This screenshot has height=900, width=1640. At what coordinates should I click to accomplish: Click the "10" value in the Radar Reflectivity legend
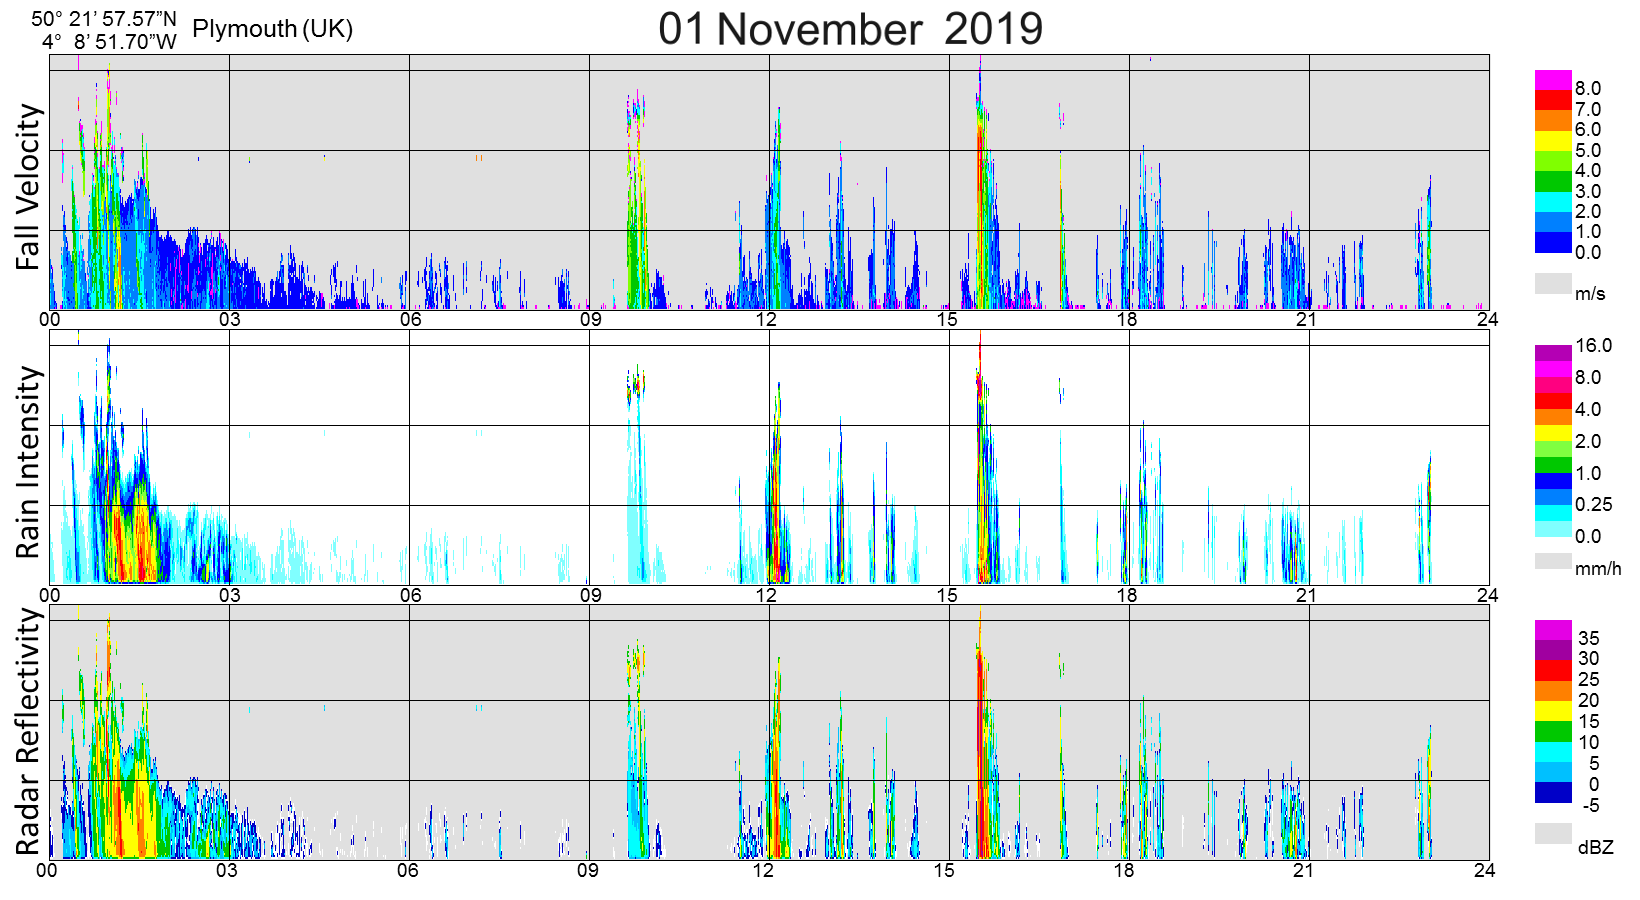click(x=1589, y=742)
